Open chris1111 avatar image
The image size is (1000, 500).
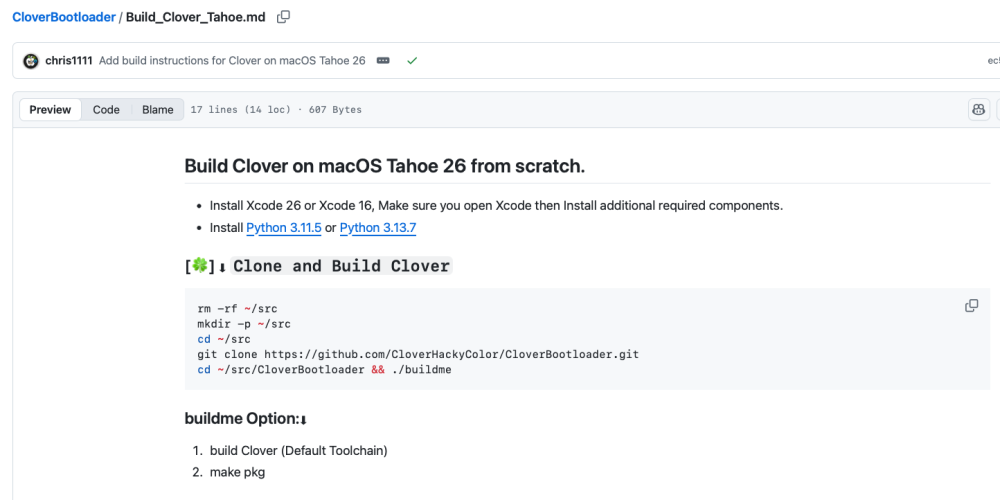31,61
